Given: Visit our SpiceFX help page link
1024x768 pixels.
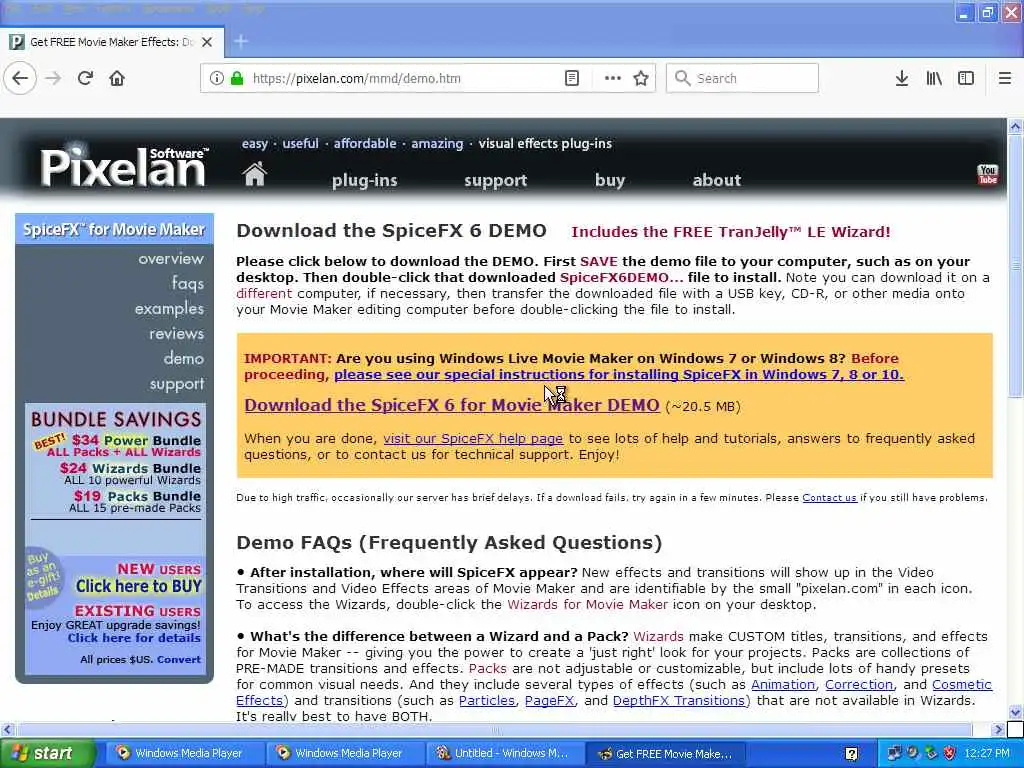Looking at the screenshot, I should [473, 439].
